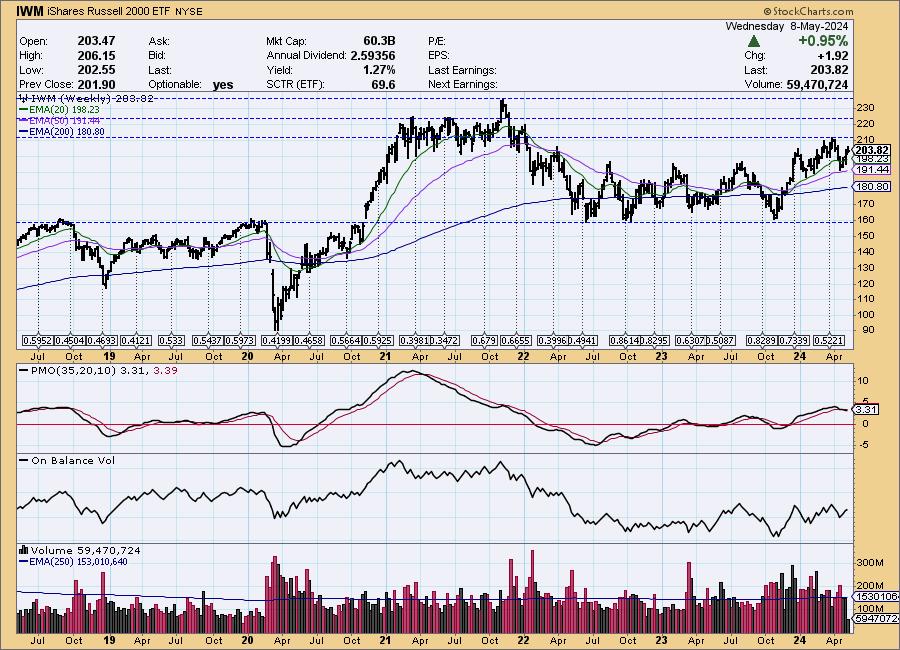Open the StockCharts.com copyright credit

coord(808,11)
